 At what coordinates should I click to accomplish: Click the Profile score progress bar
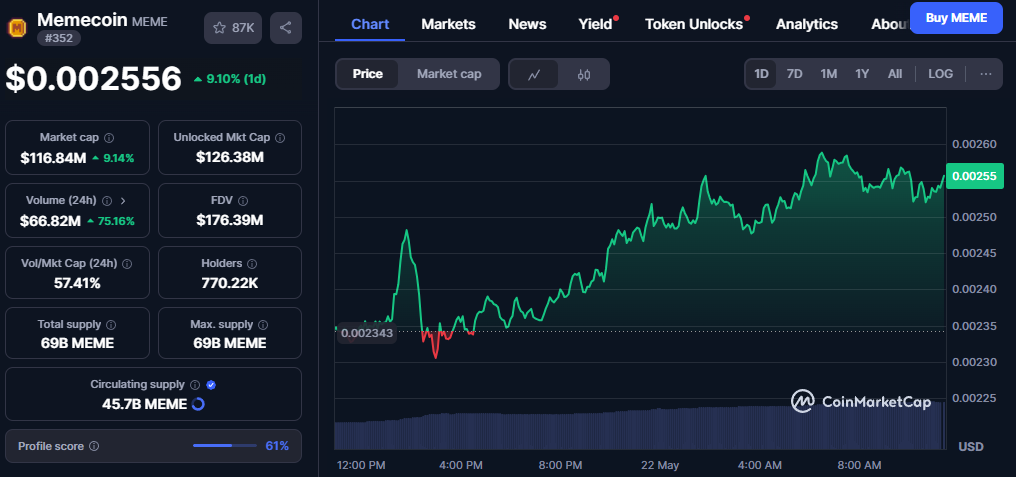225,446
